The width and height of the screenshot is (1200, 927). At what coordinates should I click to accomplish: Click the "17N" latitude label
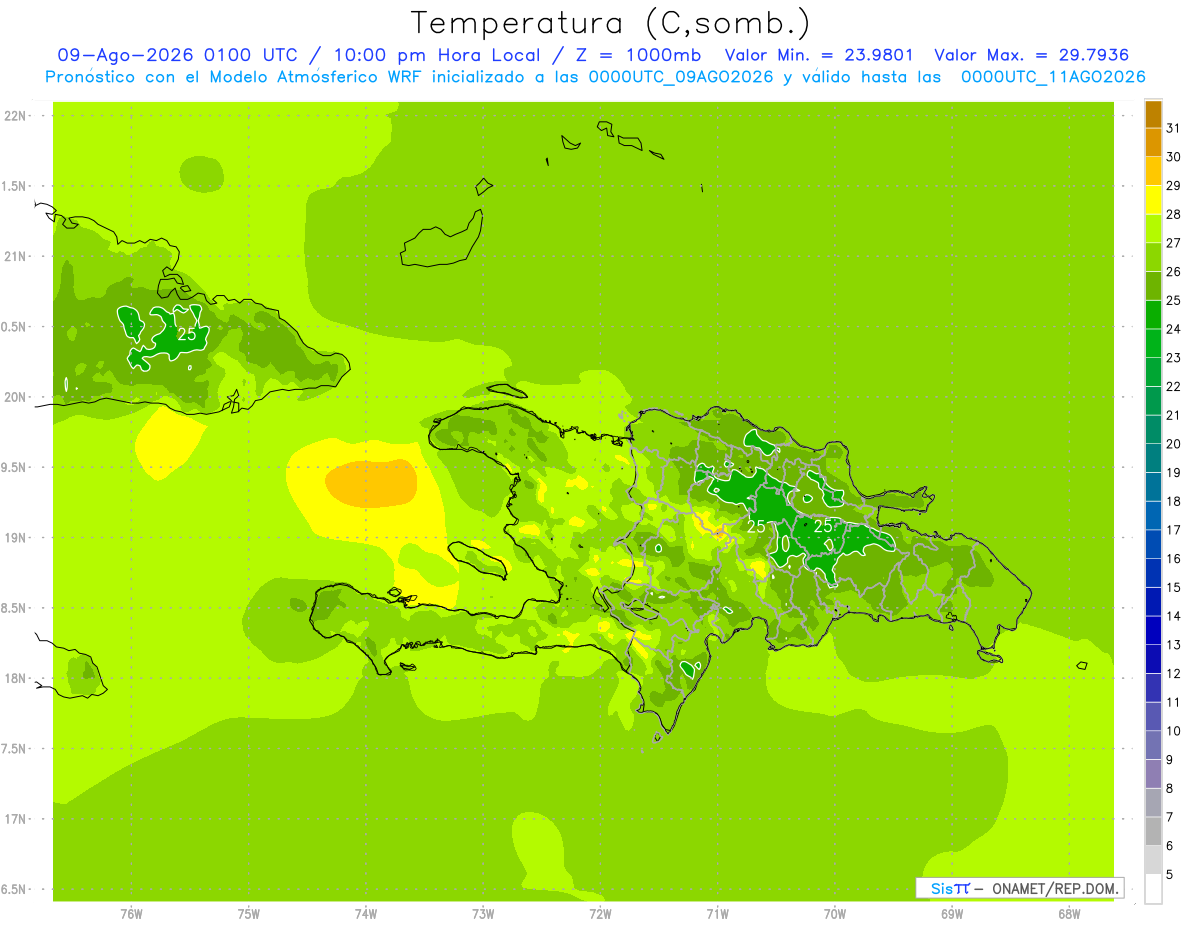(x=15, y=819)
